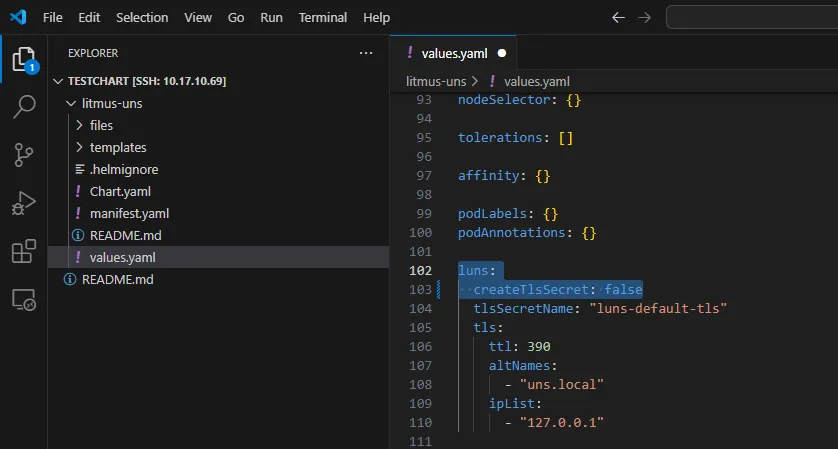The width and height of the screenshot is (838, 449).
Task: Open the Go menu
Action: point(236,18)
